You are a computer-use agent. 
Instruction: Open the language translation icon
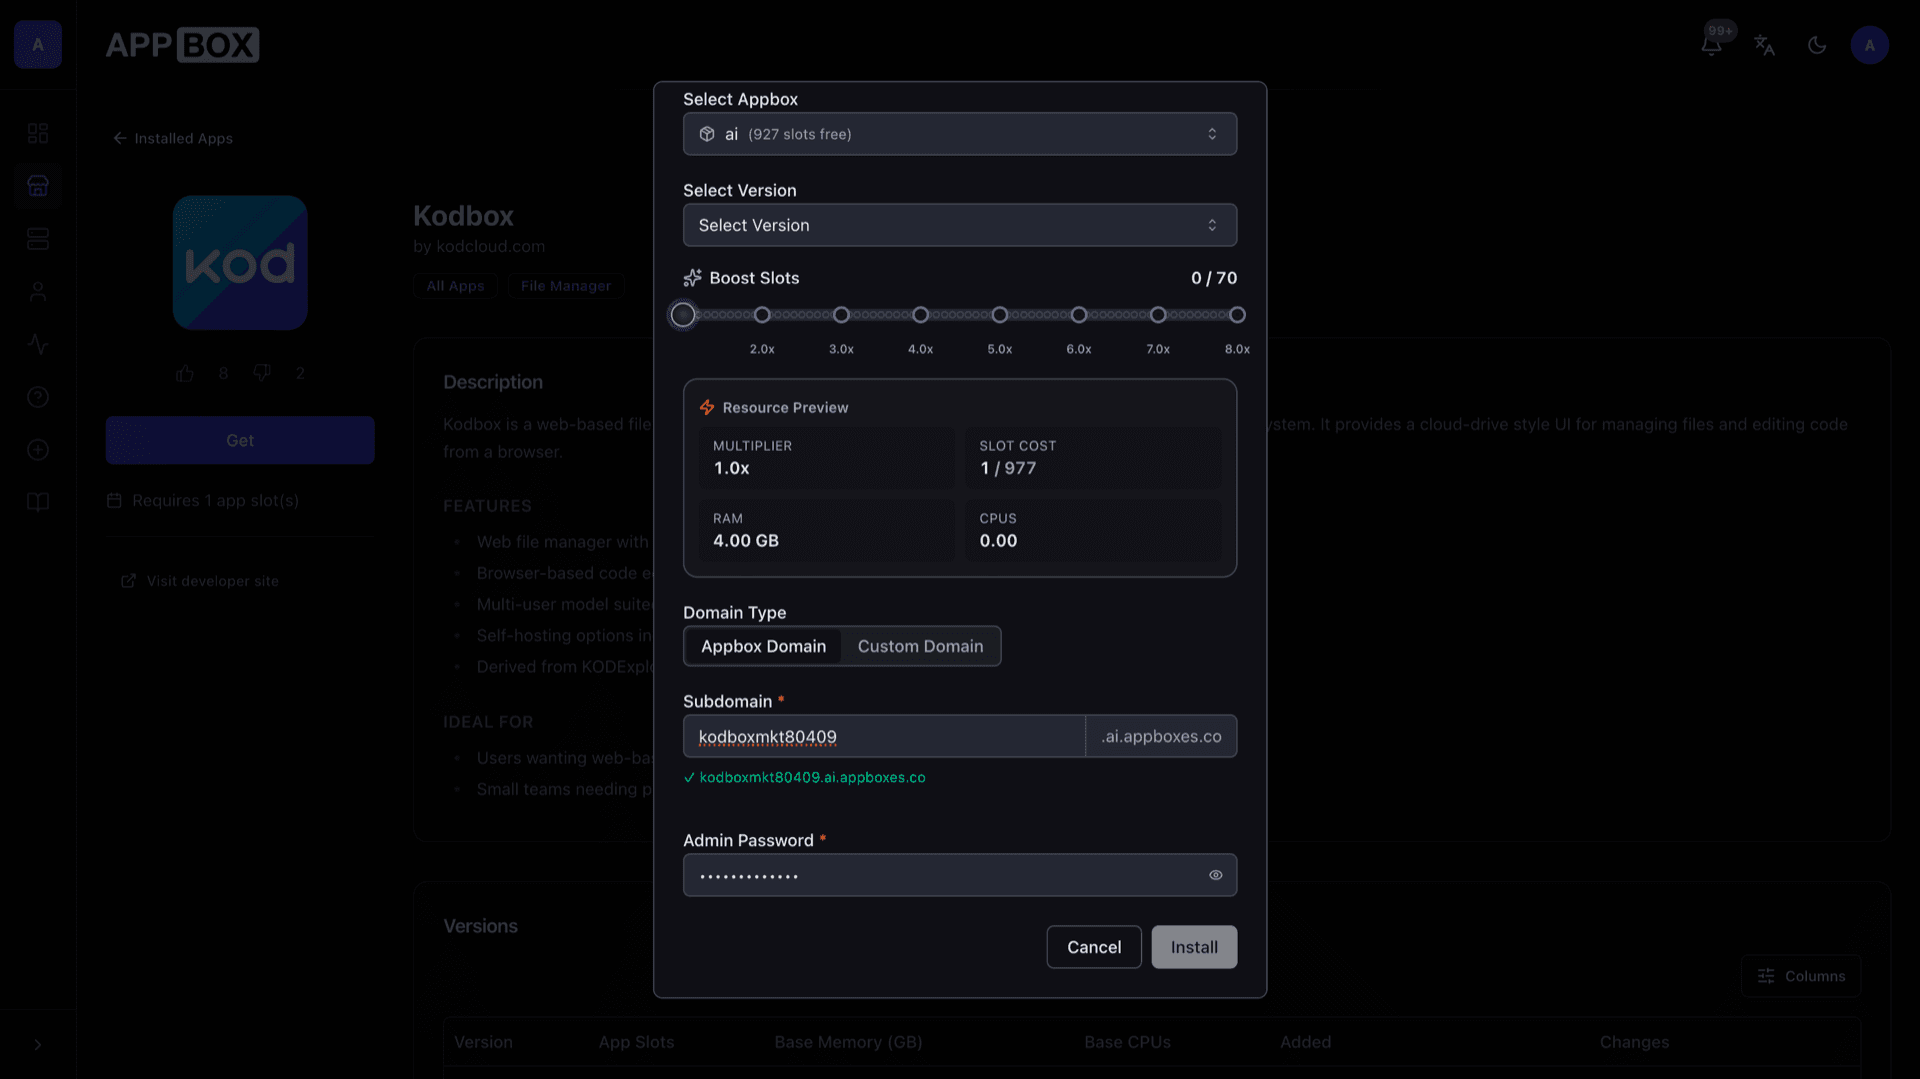pyautogui.click(x=1764, y=45)
